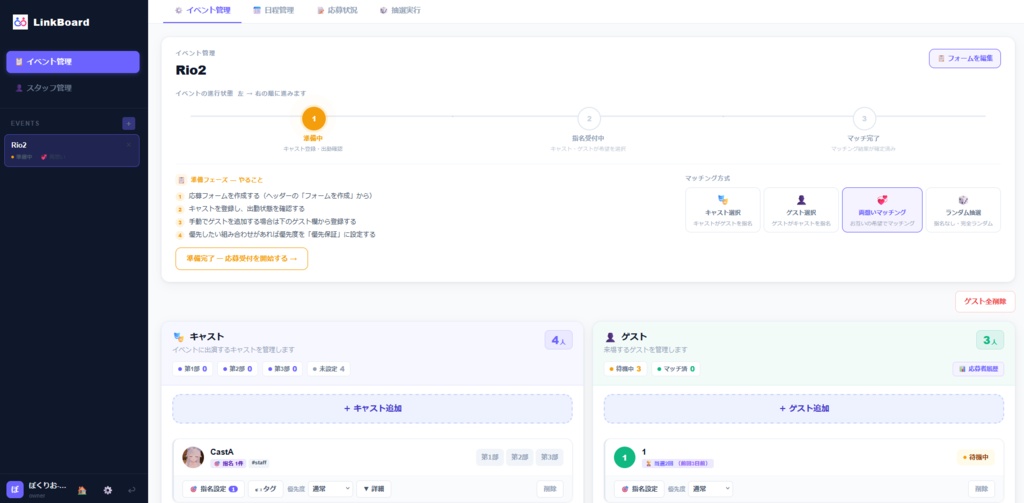Viewport: 1024px width, 503px height.
Task: Filter guests by マッチ済 chip
Action: pos(676,369)
